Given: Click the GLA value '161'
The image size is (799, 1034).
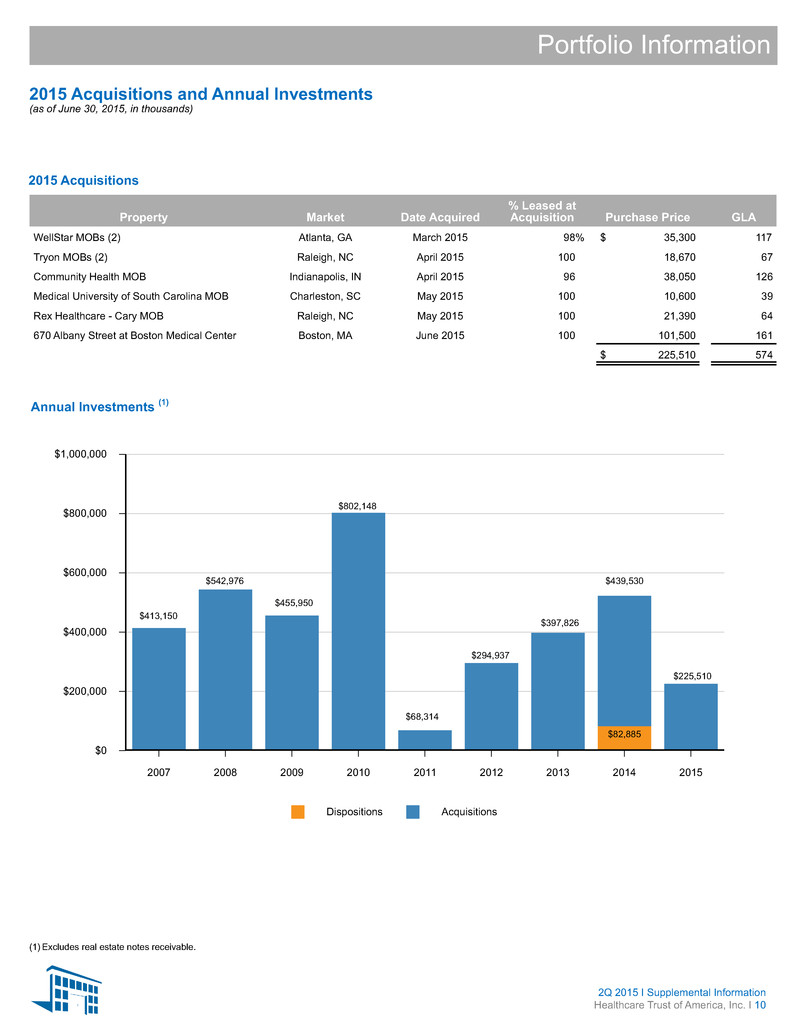Looking at the screenshot, I should coord(764,336).
